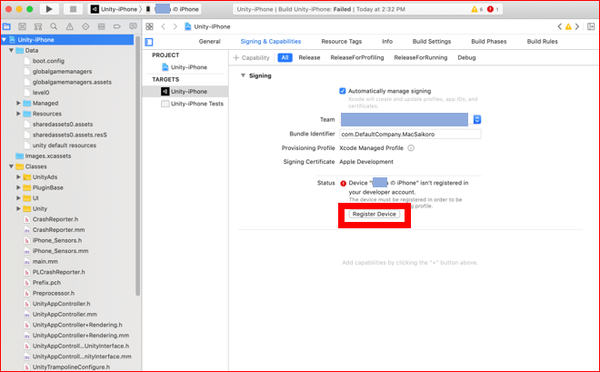Image resolution: width=600 pixels, height=372 pixels.
Task: Click the add Capability button
Action: 251,58
